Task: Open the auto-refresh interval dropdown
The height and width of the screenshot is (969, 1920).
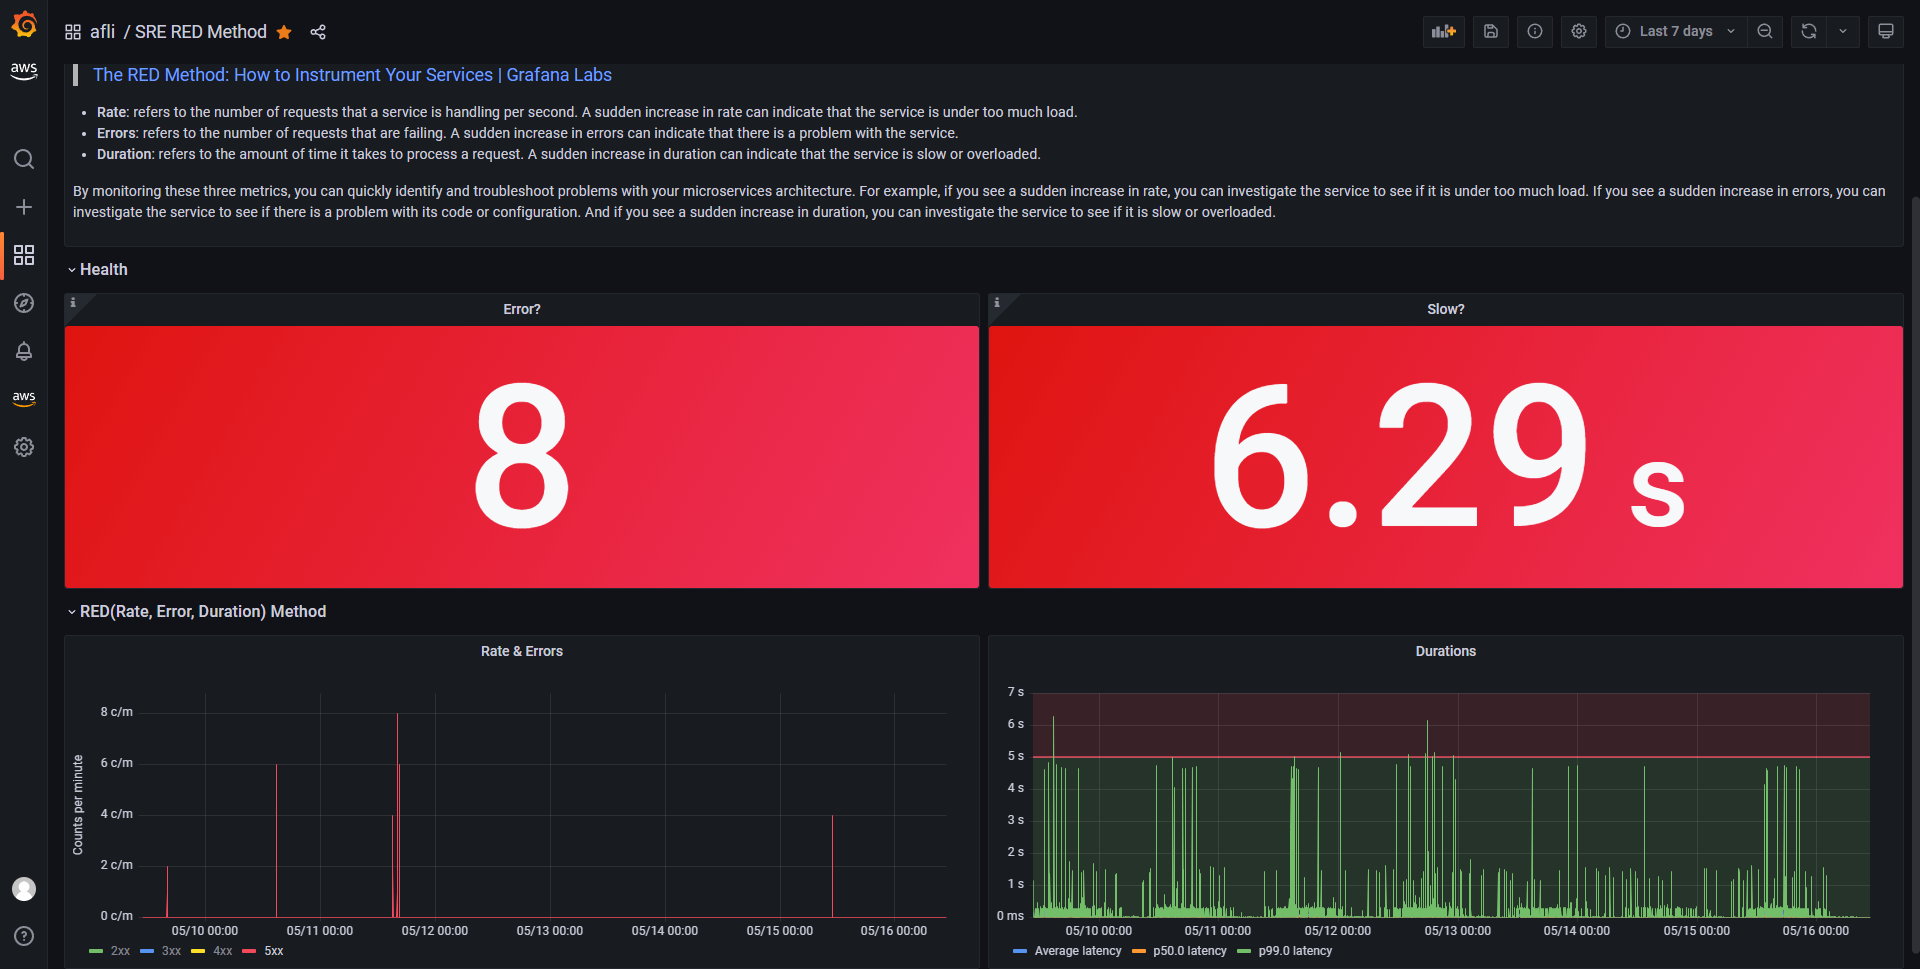Action: [1843, 31]
